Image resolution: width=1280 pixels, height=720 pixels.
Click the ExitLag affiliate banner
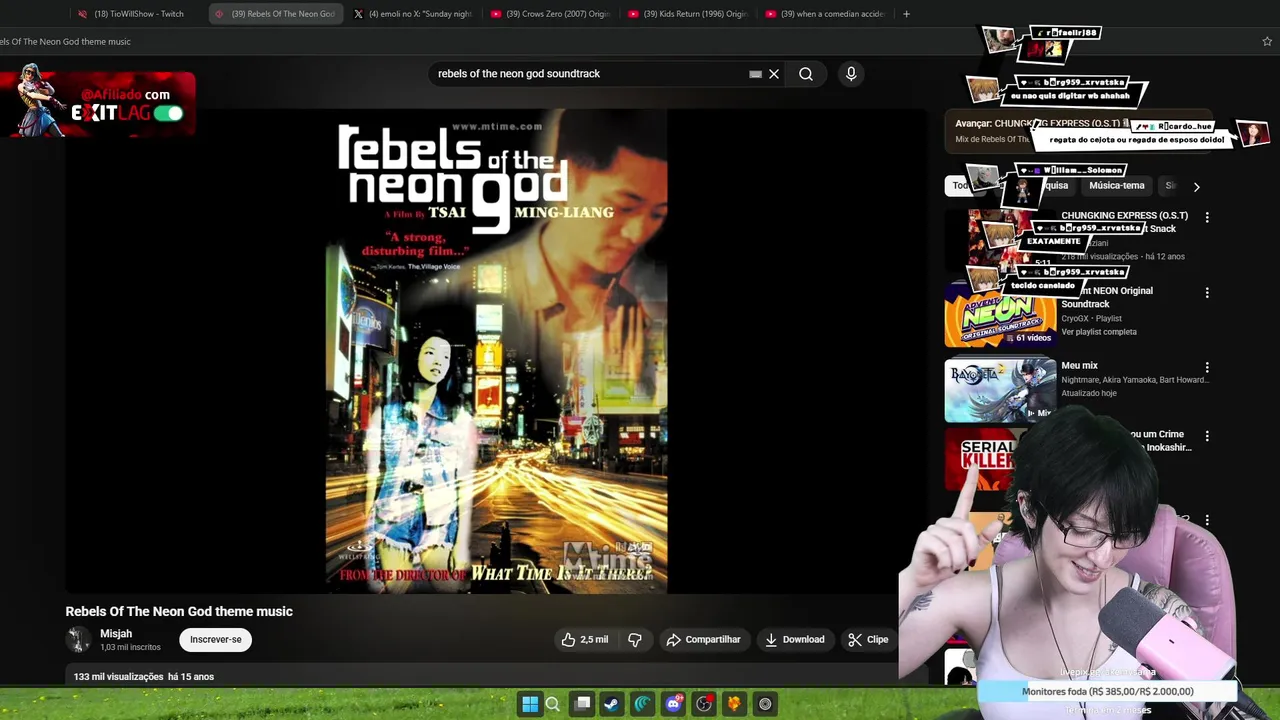click(x=98, y=102)
